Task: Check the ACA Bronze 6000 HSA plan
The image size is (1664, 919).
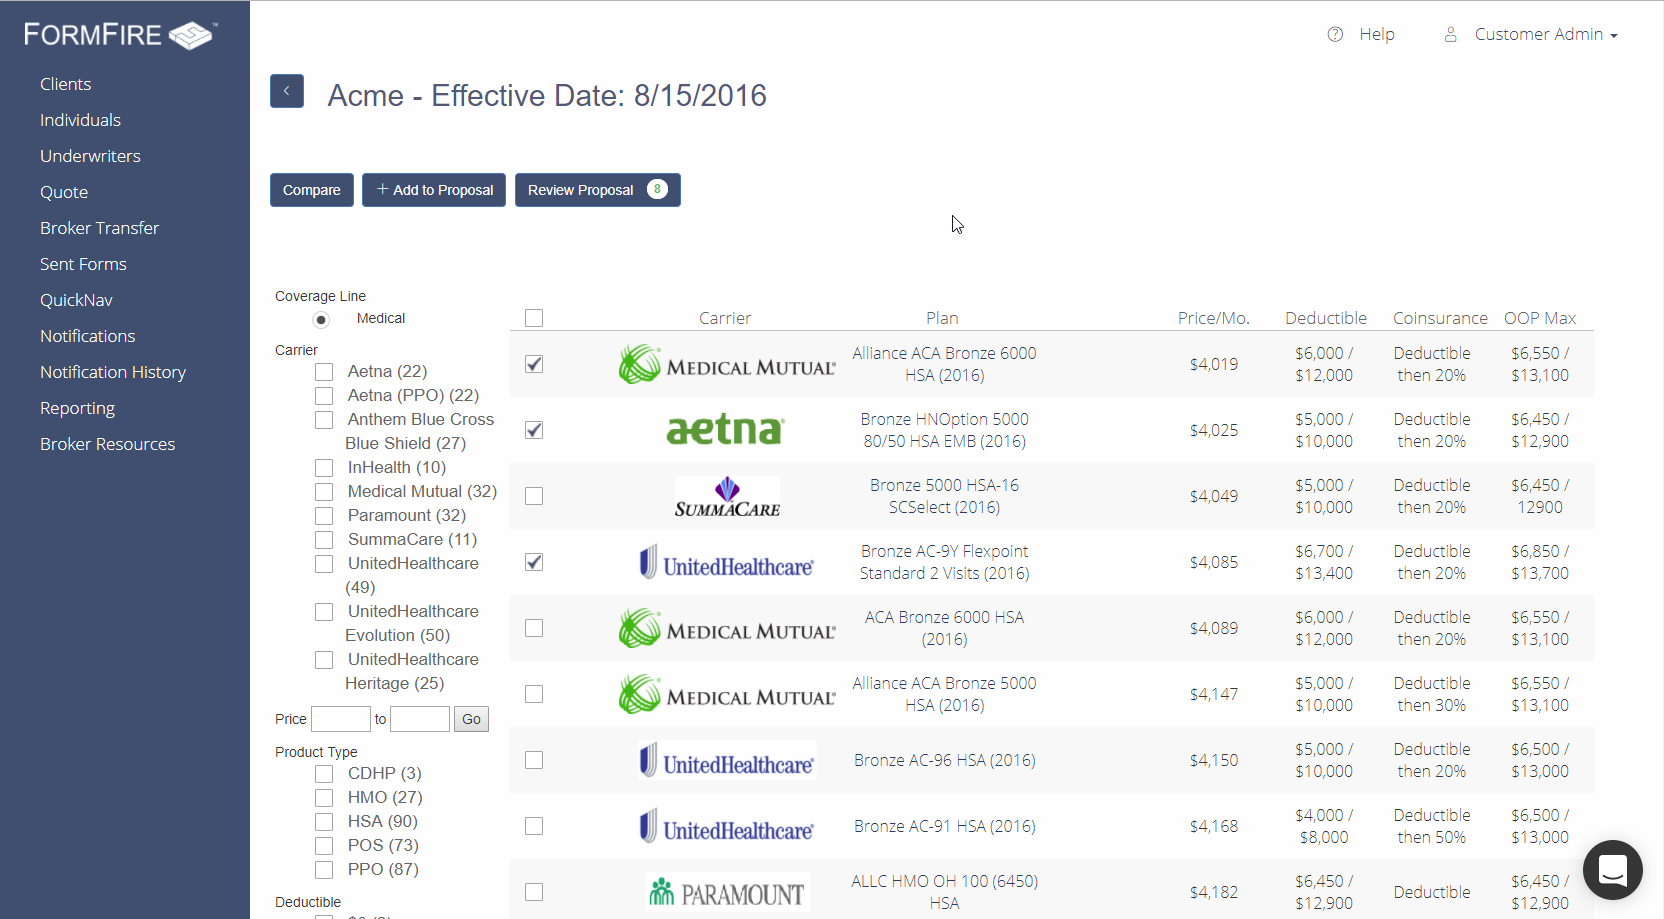Action: click(x=534, y=628)
